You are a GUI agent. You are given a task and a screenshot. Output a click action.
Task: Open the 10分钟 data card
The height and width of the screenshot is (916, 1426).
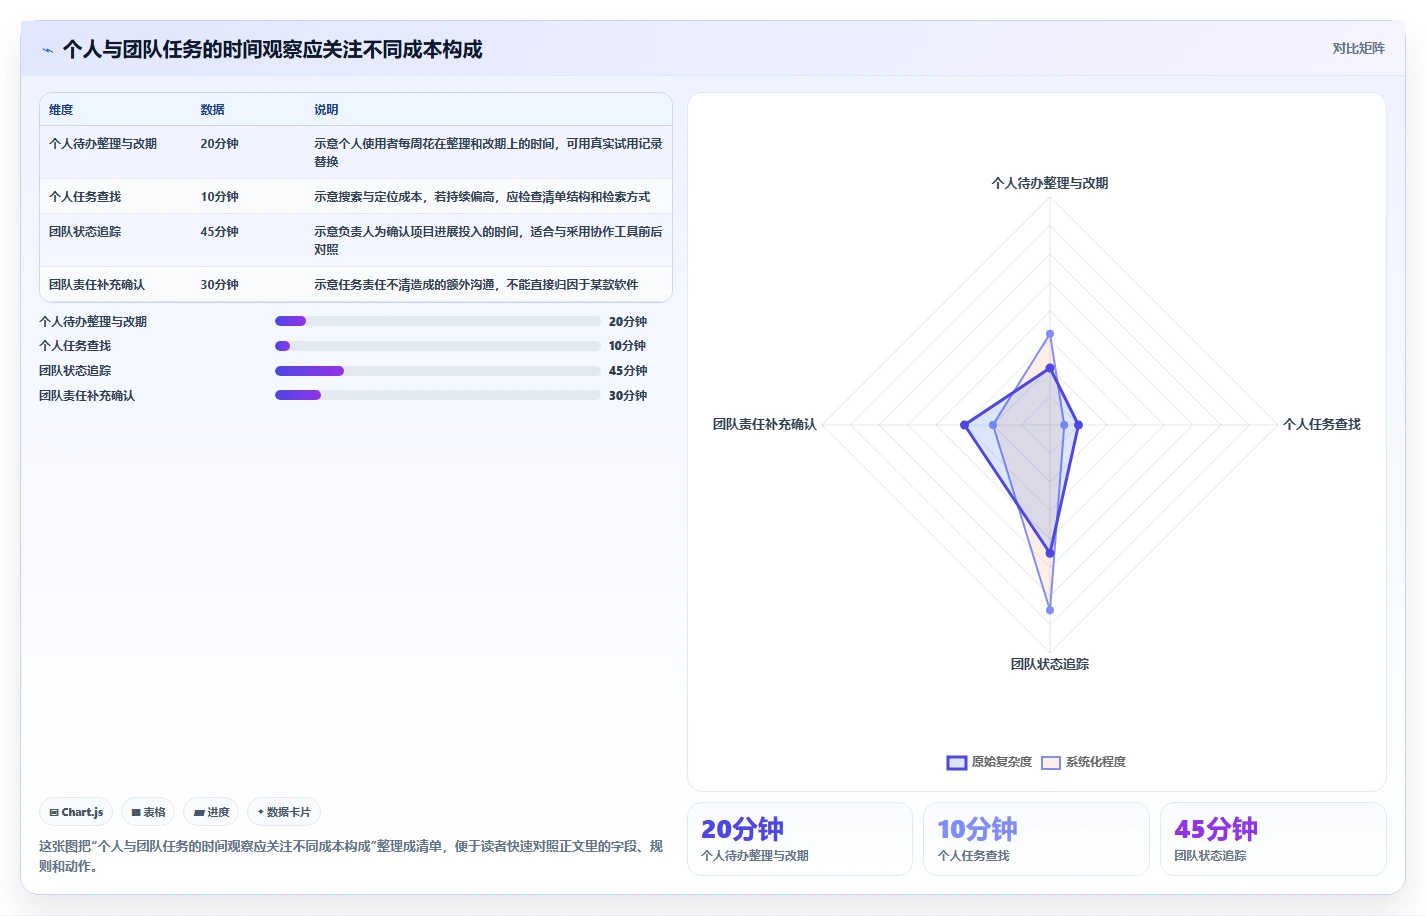[x=1036, y=839]
